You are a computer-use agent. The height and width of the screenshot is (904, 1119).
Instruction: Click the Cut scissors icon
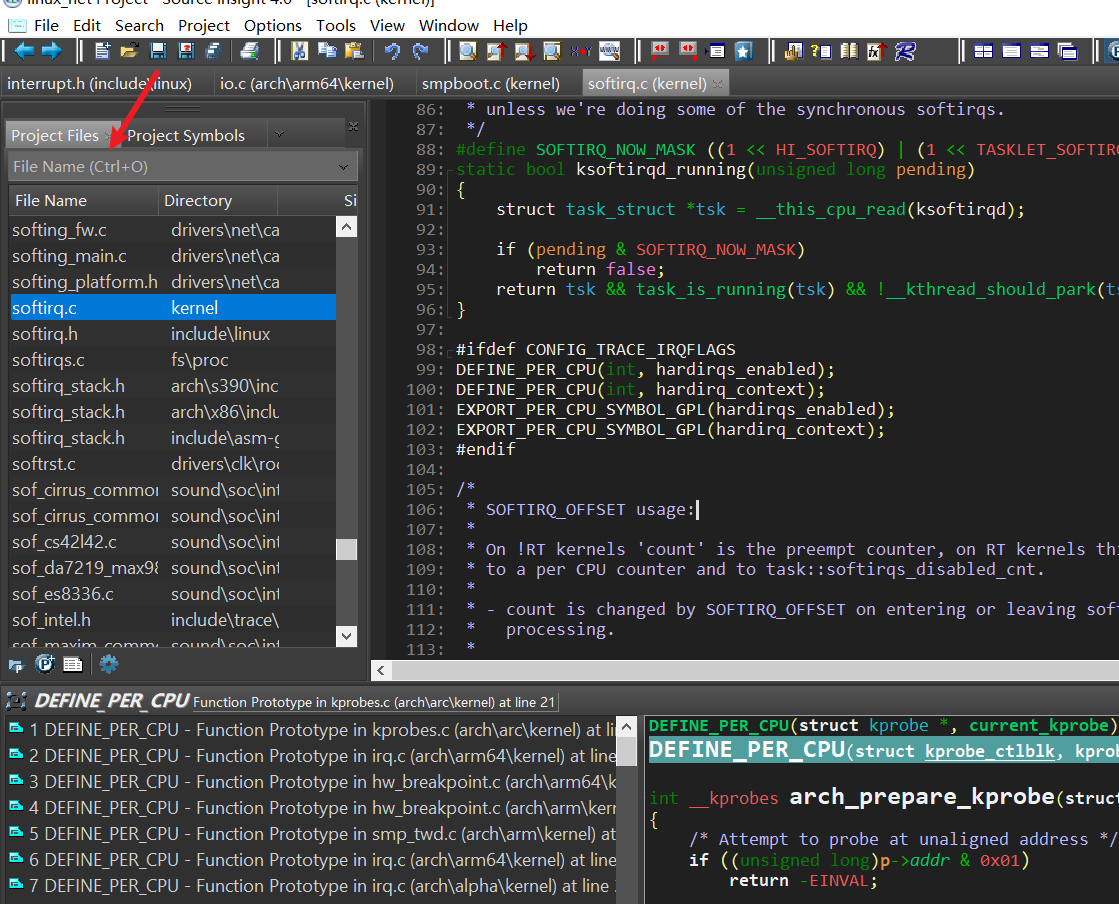pos(299,51)
